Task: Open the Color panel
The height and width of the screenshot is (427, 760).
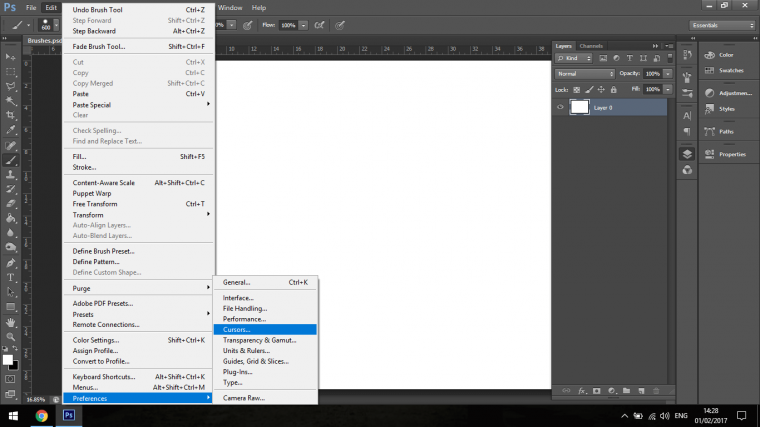Action: coord(726,55)
